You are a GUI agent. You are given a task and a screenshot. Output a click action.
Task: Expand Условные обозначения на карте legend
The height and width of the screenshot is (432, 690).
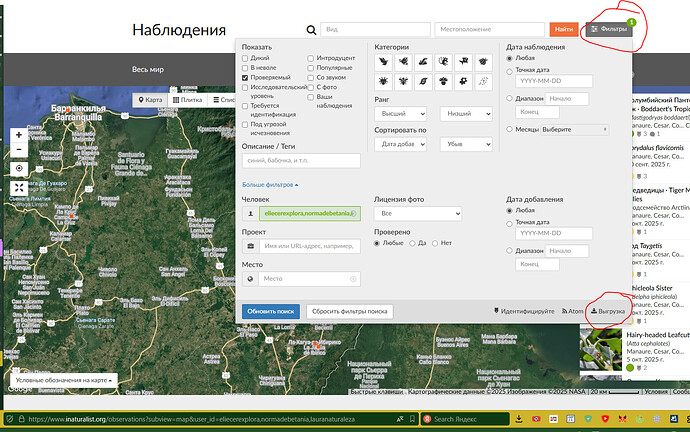pos(64,380)
